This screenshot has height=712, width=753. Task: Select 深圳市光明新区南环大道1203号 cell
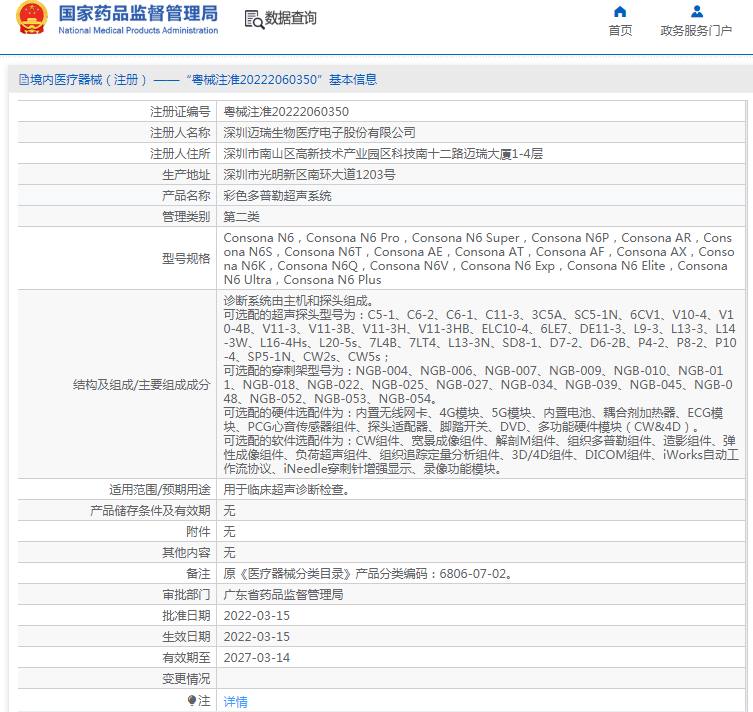[309, 175]
